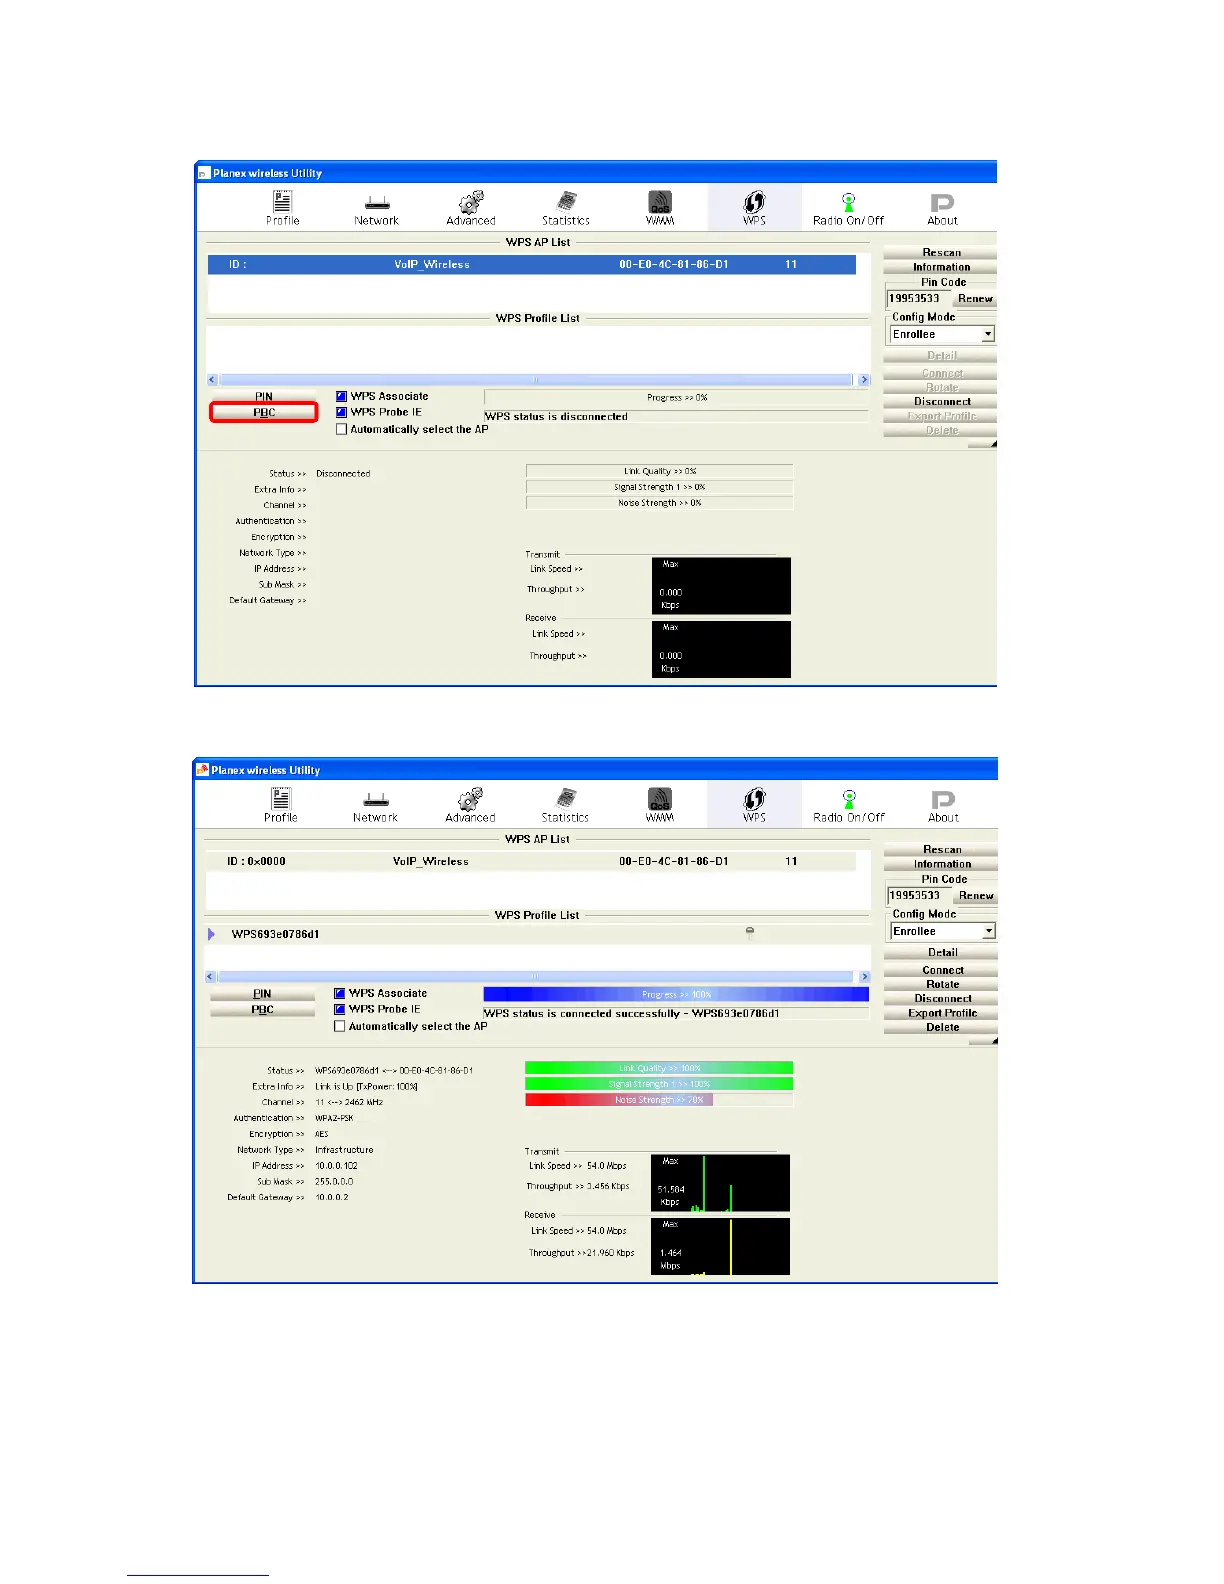Open Network icon in the disconnected utility window
This screenshot has width=1224, height=1584.
coord(376,208)
